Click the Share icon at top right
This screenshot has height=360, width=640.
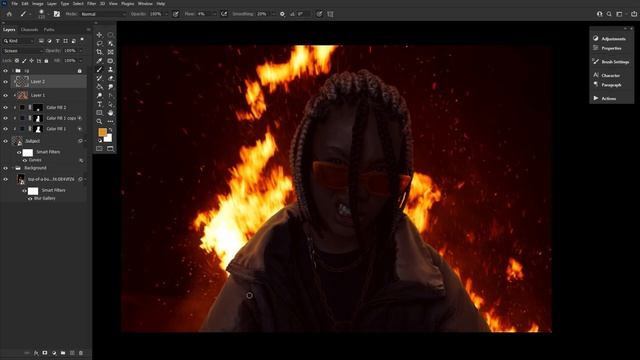coord(634,14)
